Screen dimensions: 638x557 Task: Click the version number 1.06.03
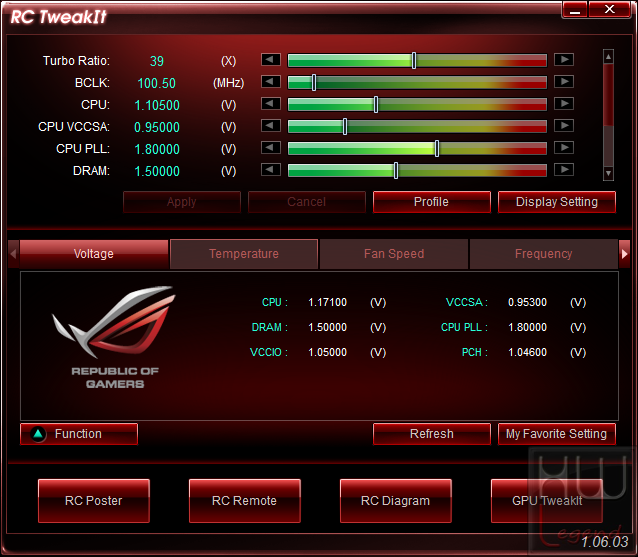(605, 542)
